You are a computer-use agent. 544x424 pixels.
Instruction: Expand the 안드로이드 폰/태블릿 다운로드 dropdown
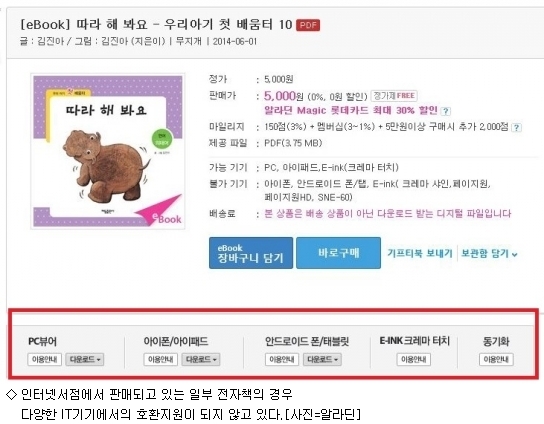click(322, 359)
